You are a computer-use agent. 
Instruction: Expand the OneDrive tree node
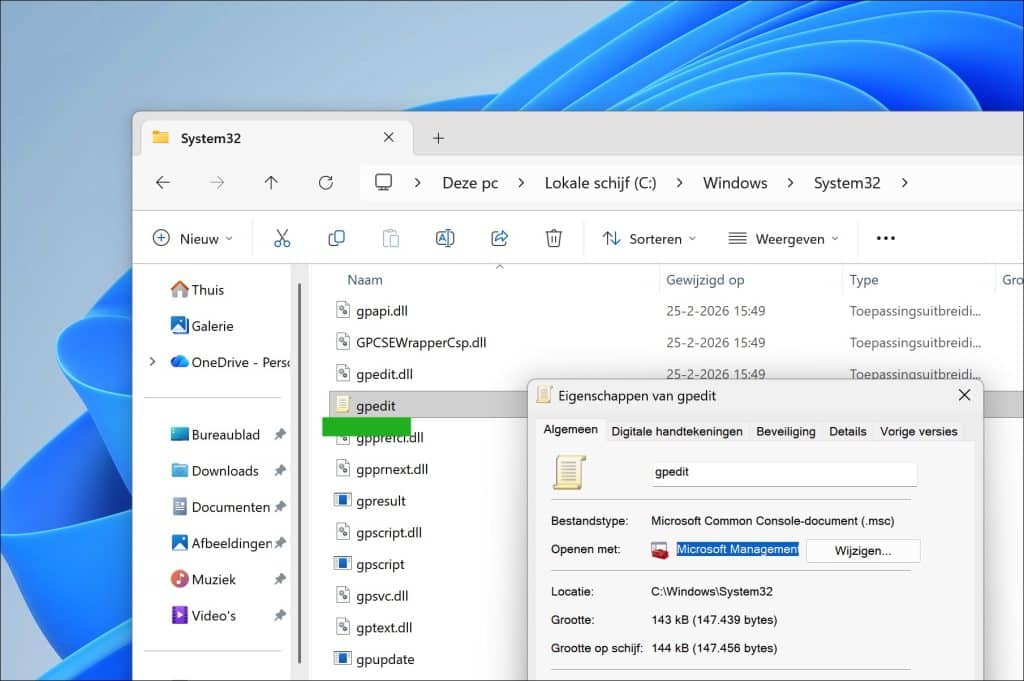click(152, 362)
